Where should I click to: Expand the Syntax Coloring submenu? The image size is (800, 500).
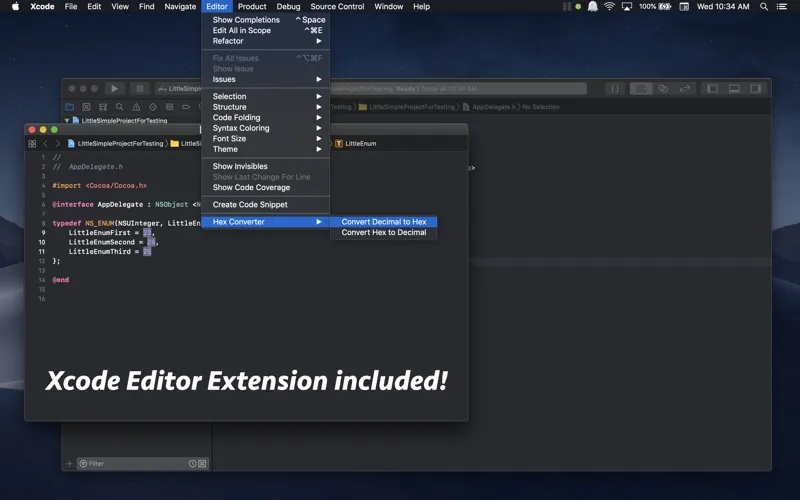pos(266,128)
